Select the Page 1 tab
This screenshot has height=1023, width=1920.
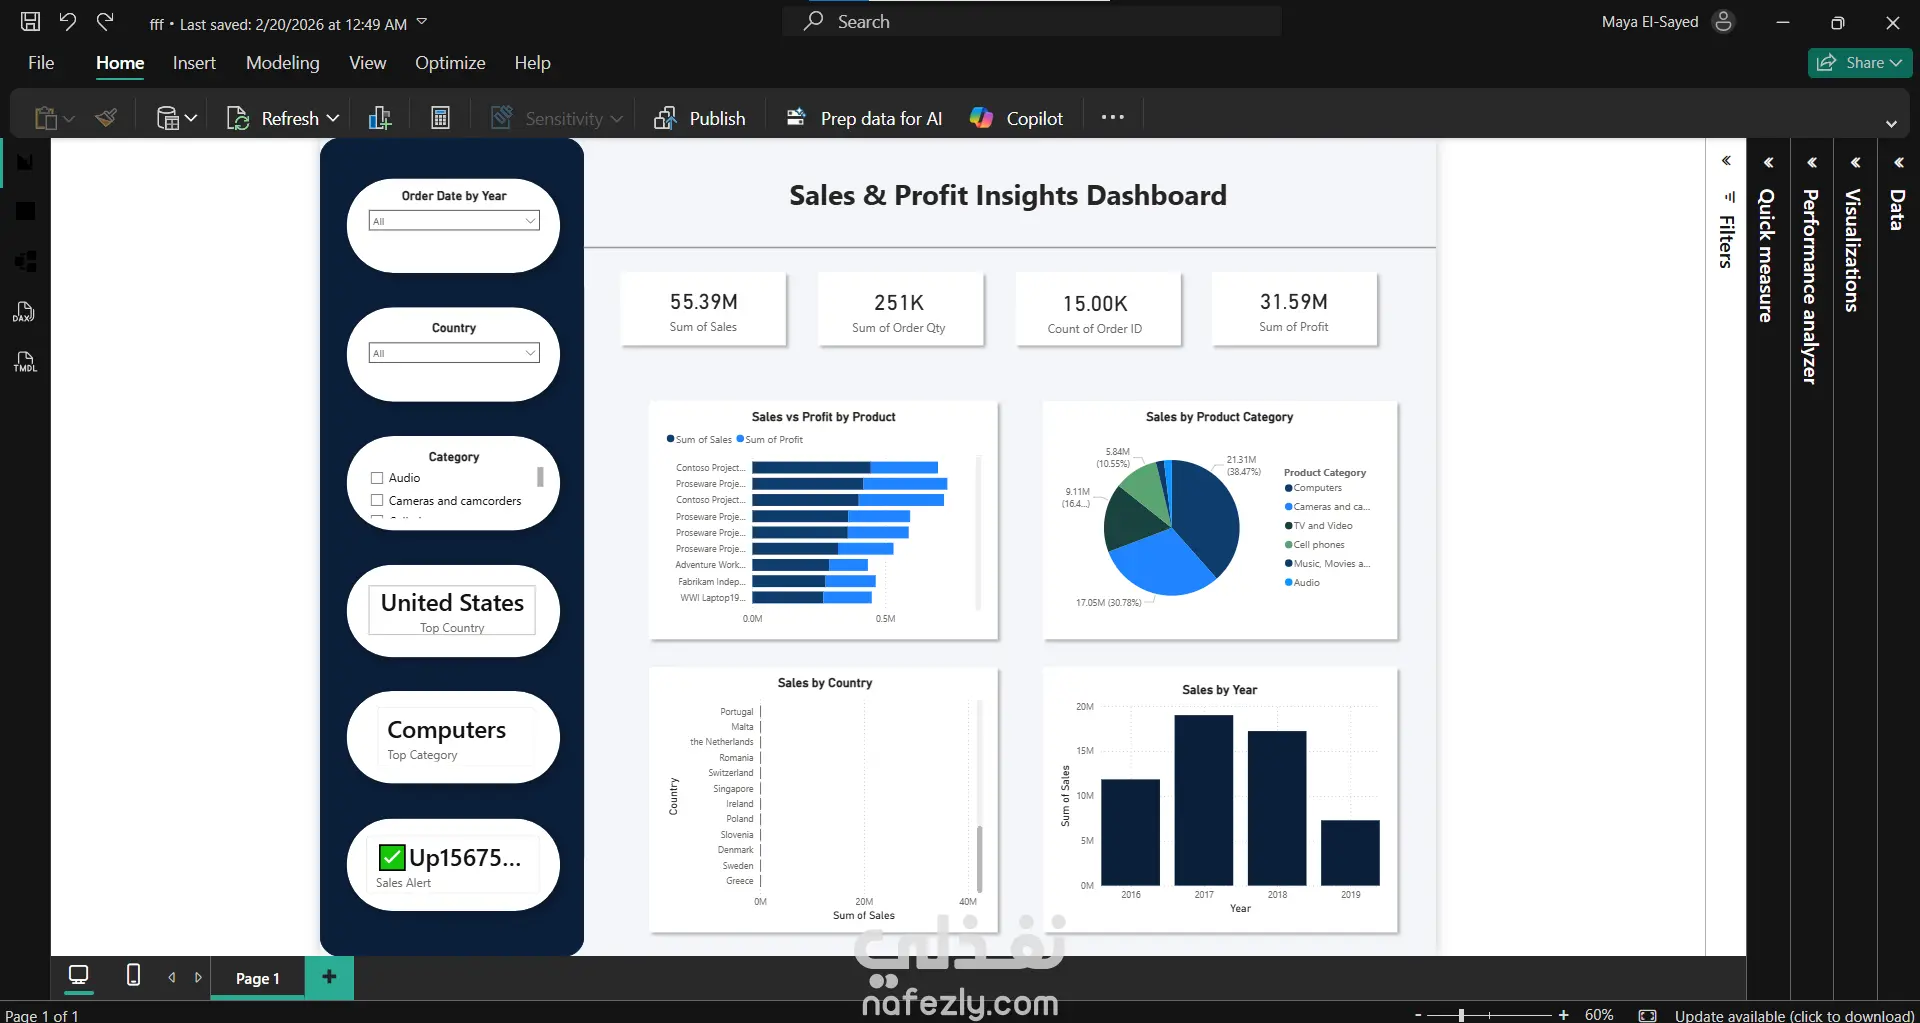point(258,978)
